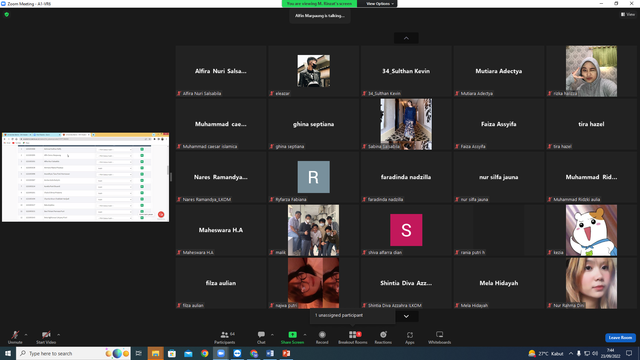Select the rania putri h tile
640x360 pixels.
[499, 230]
